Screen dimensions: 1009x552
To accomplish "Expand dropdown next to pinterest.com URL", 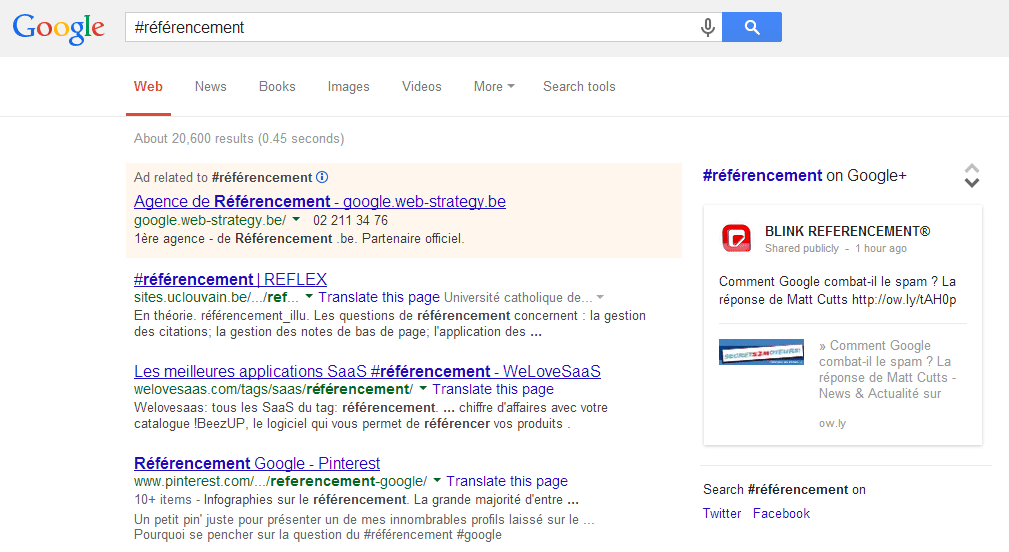I will point(437,481).
